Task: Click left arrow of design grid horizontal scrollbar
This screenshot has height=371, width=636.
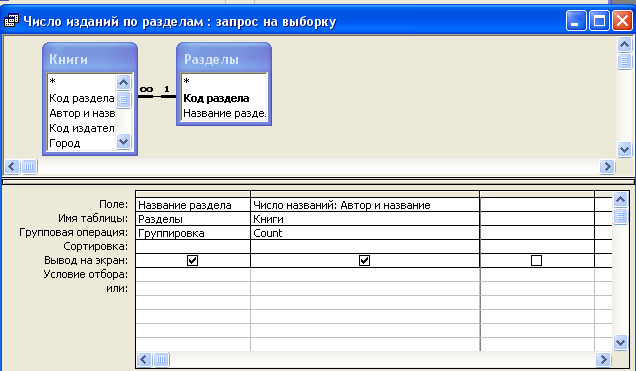Action: pos(144,359)
